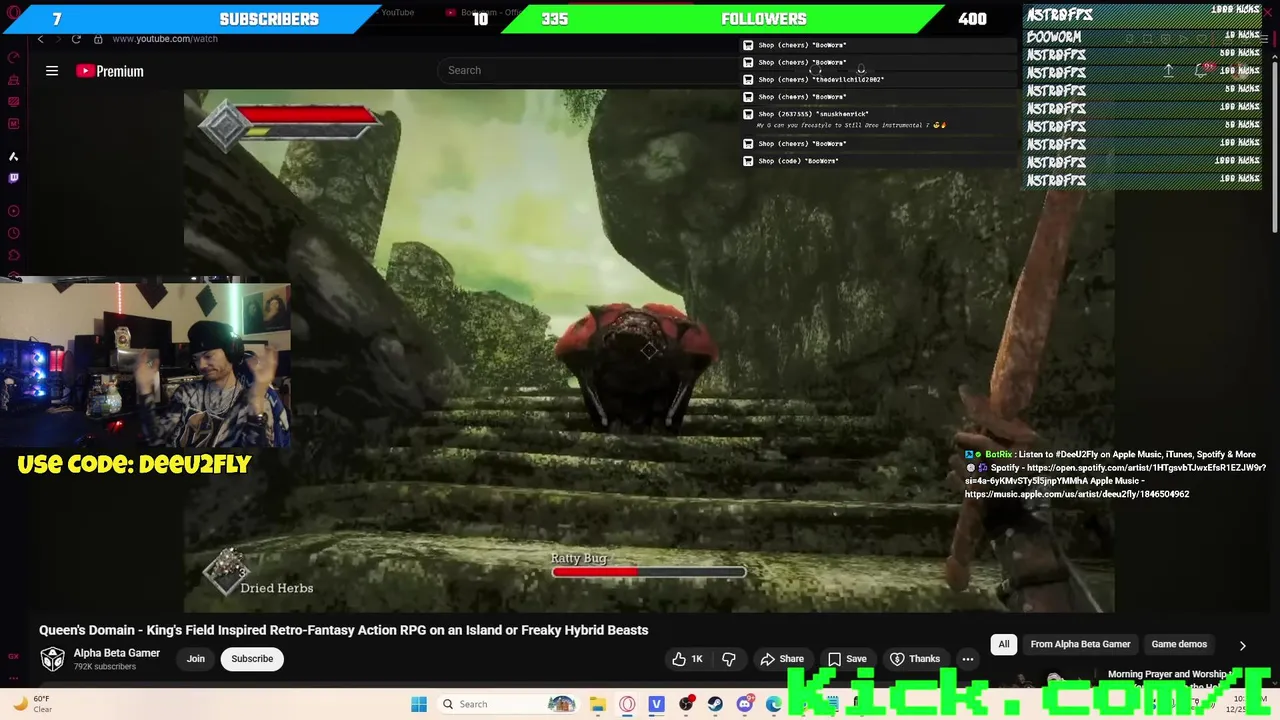Open the player icon in the Opera sidebar
Image resolution: width=1280 pixels, height=720 pixels.
coord(14,211)
